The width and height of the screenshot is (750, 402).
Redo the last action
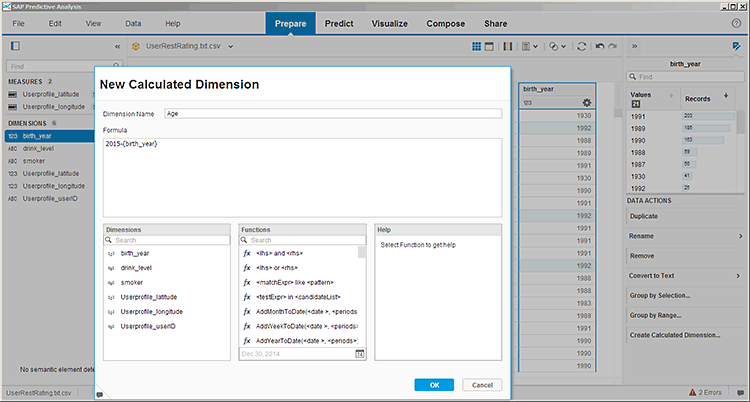(612, 46)
